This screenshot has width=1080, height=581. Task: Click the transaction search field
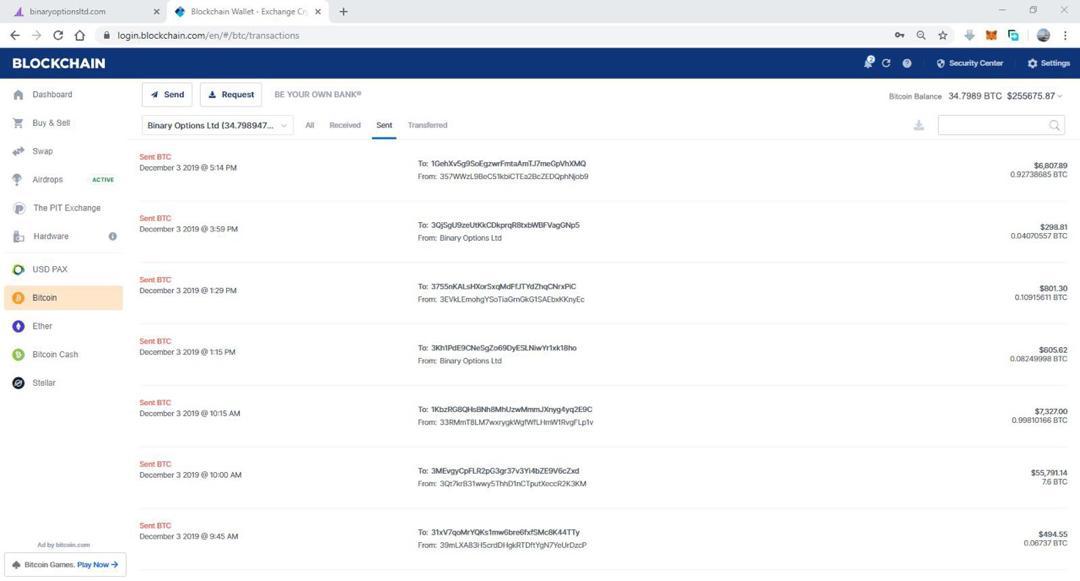(1001, 125)
